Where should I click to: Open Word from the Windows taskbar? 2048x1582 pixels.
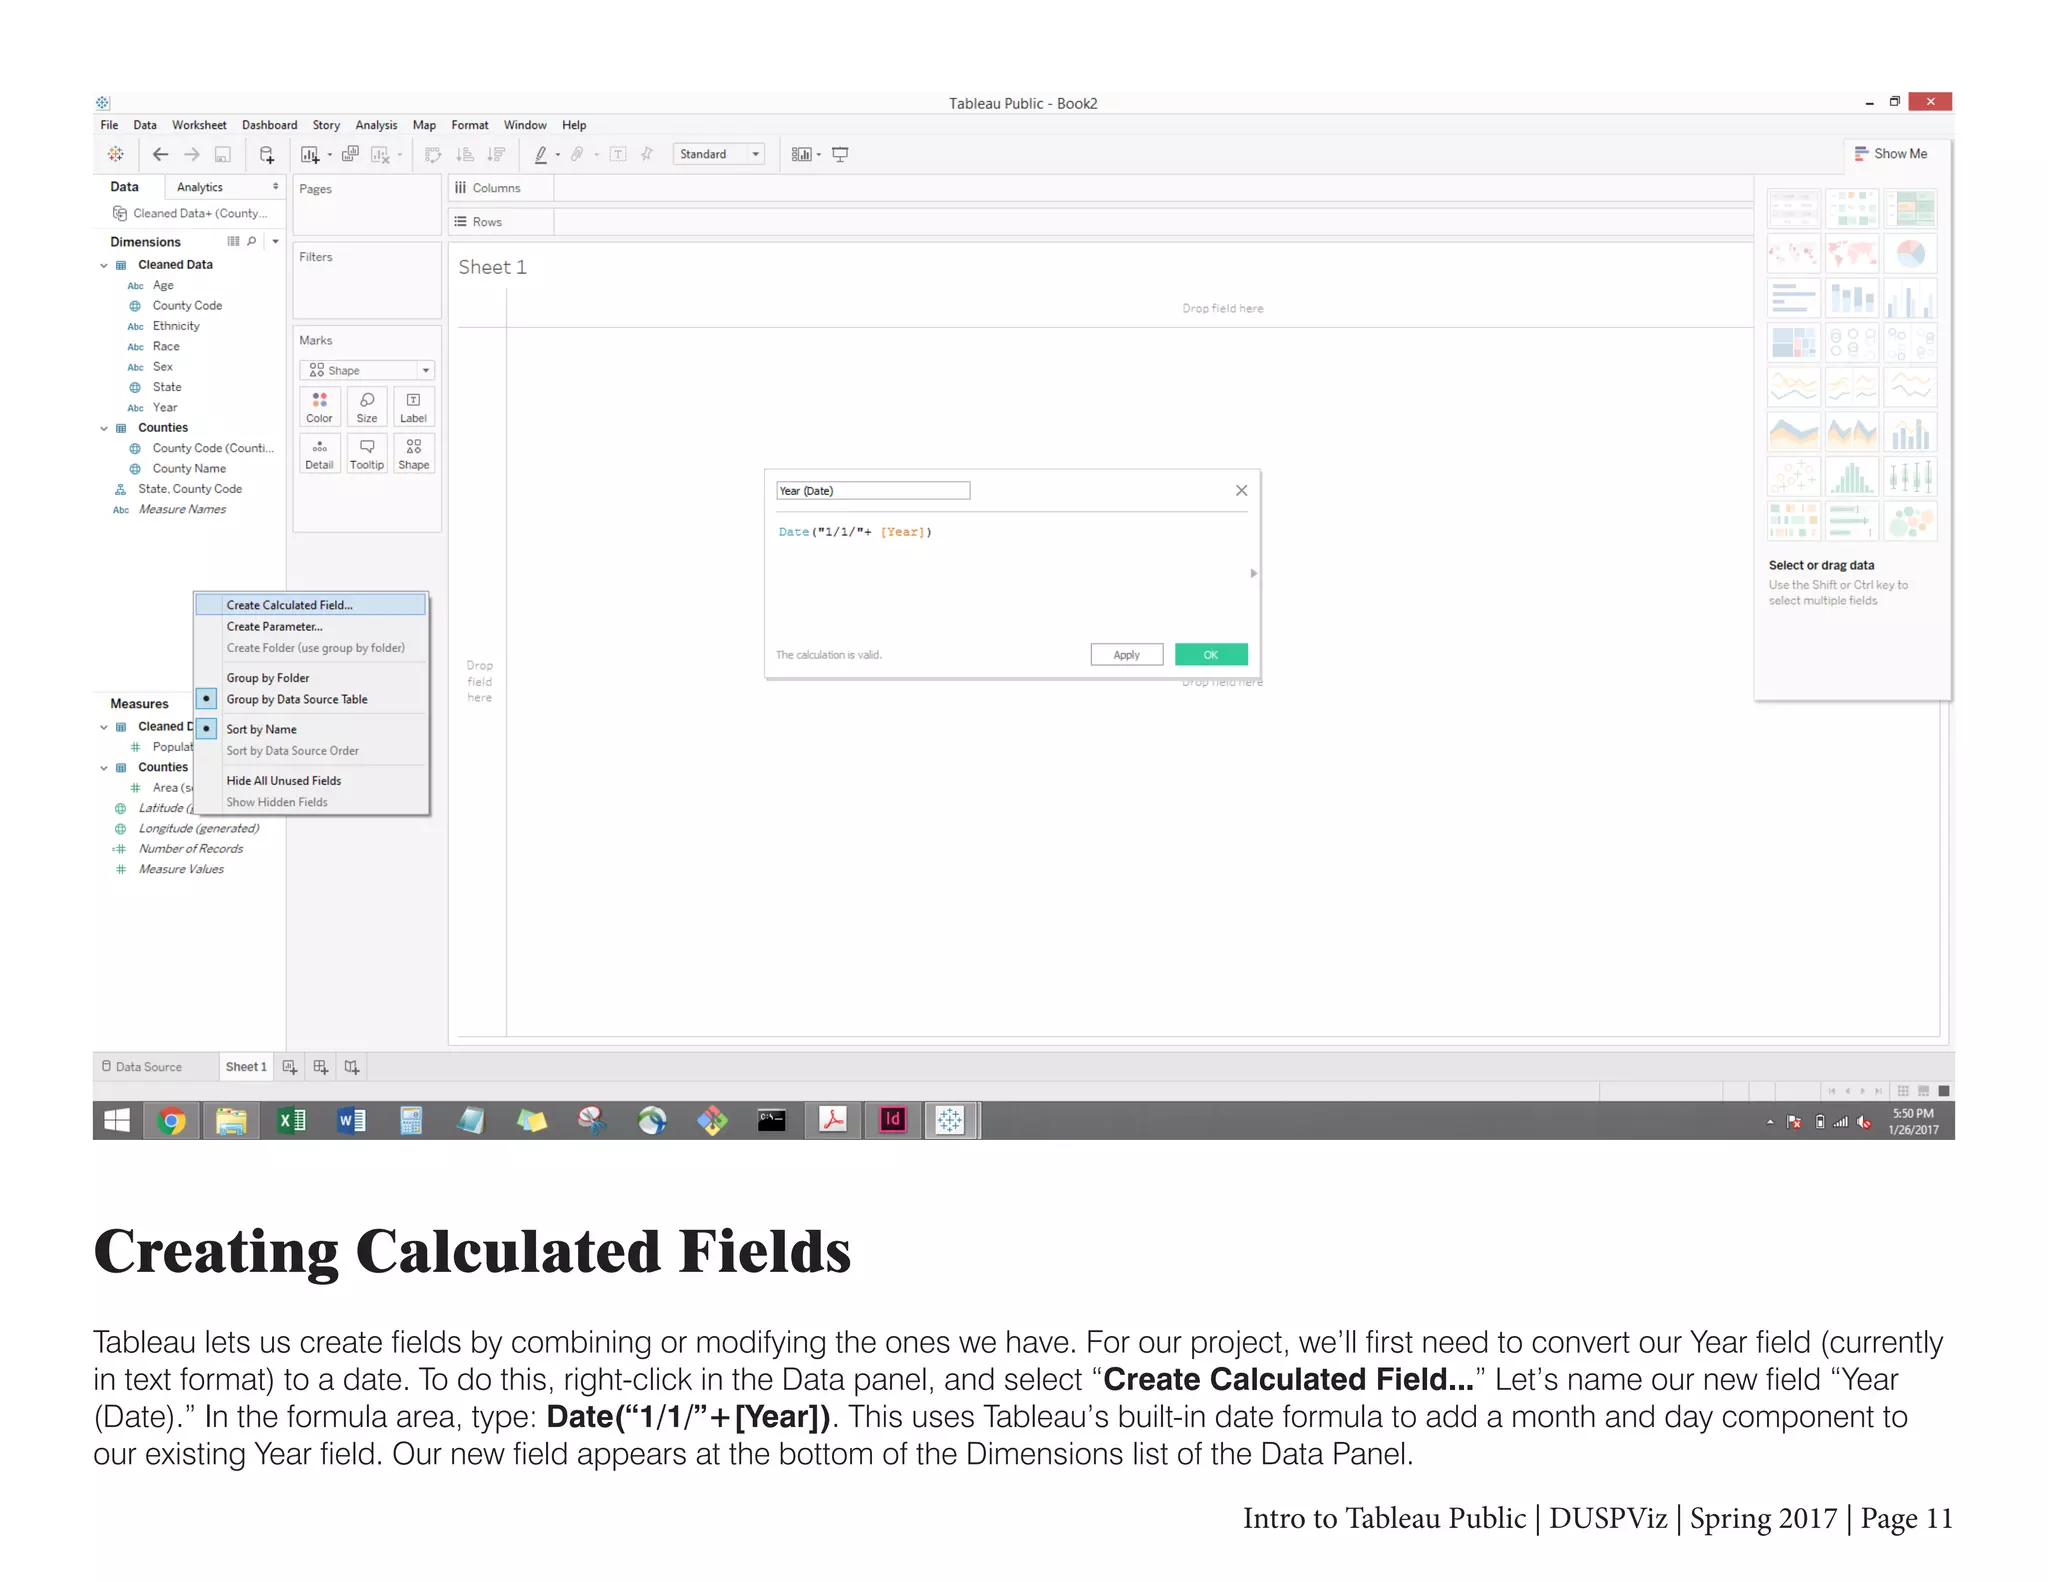(x=351, y=1121)
